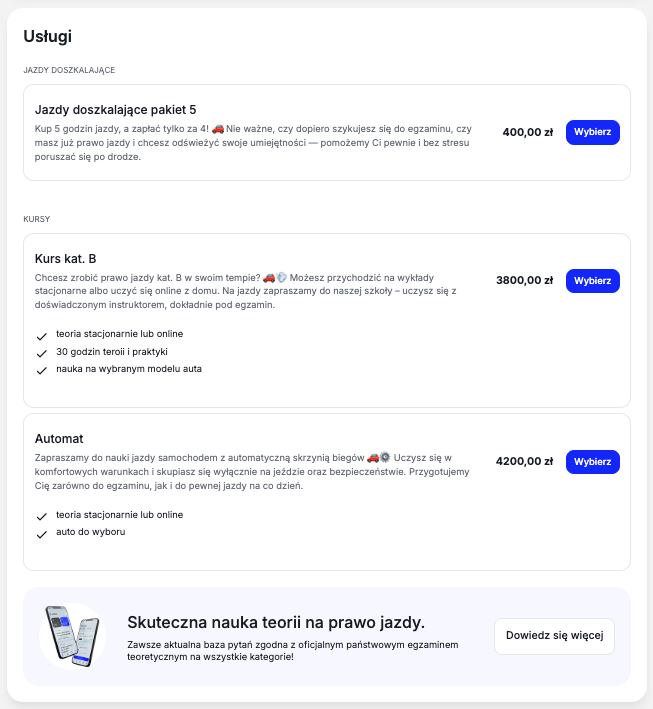
Task: Click the 3800,00 zł price
Action: (524, 281)
